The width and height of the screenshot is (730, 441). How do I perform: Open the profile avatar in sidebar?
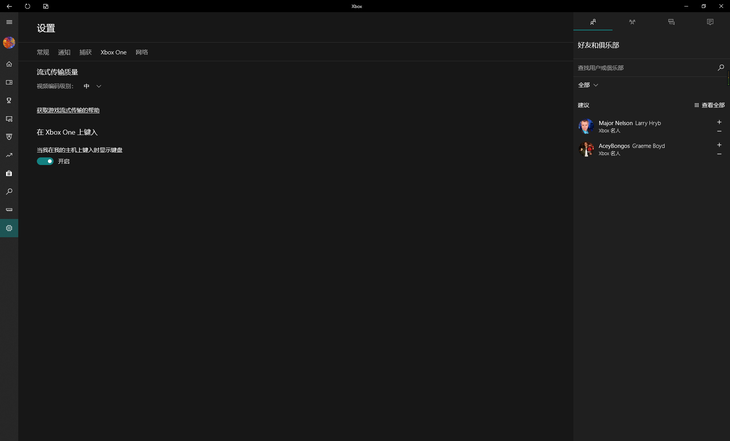click(9, 43)
